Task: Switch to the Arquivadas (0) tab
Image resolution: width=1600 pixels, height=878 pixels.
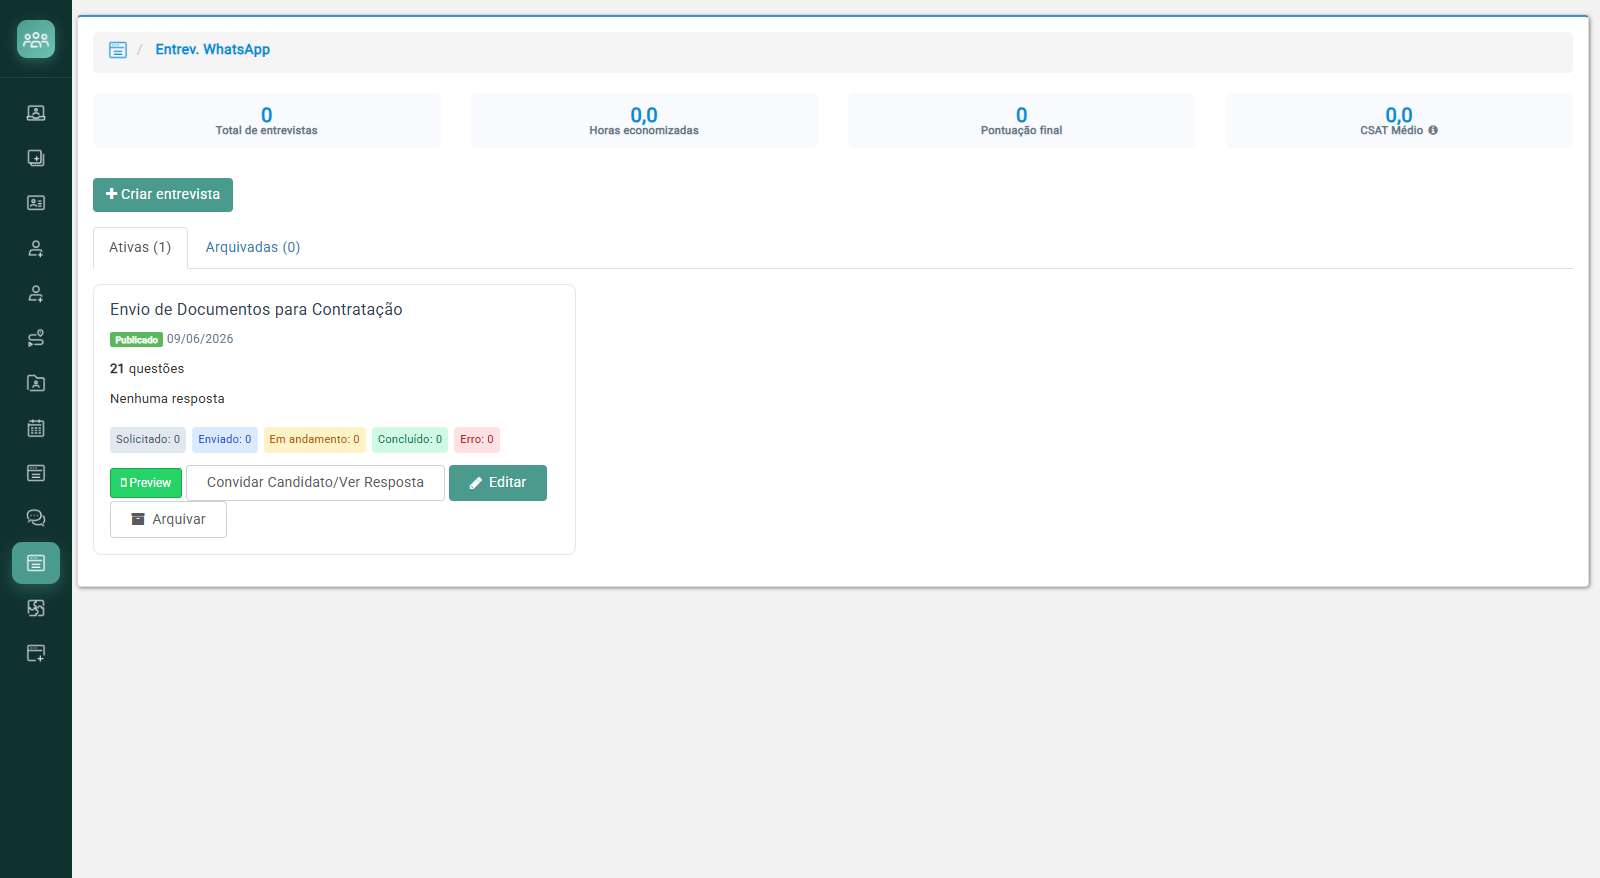Action: pos(253,247)
